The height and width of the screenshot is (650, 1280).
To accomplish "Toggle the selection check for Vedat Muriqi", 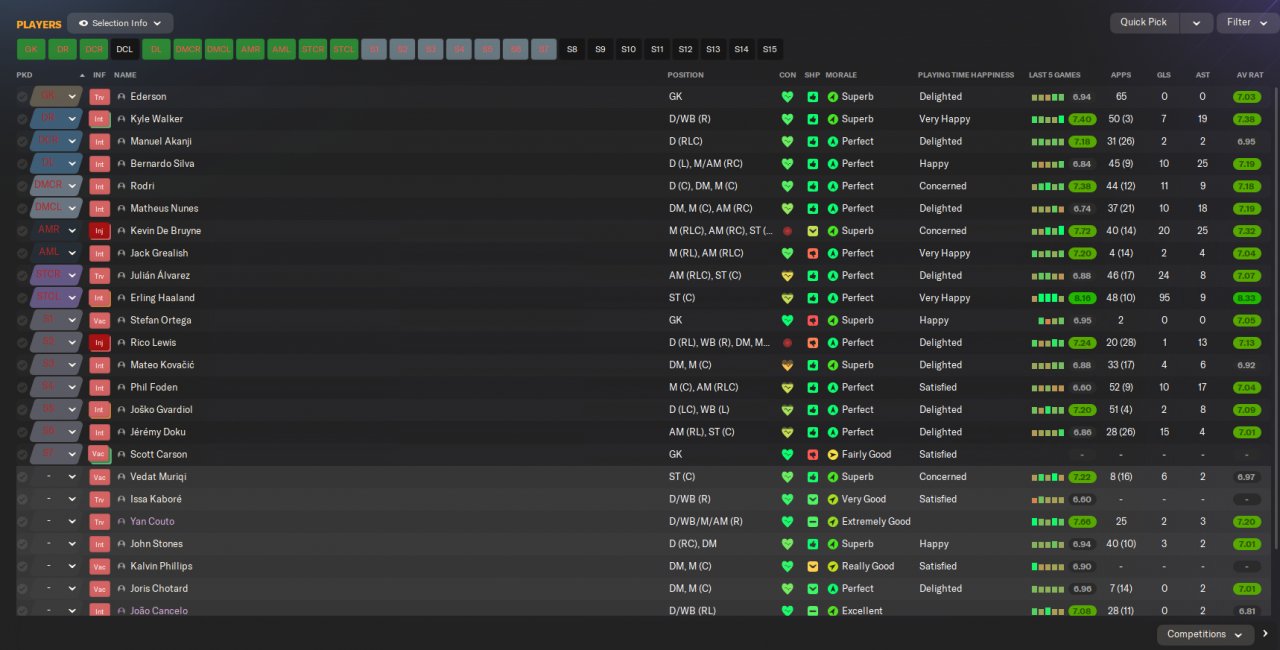I will pos(22,477).
